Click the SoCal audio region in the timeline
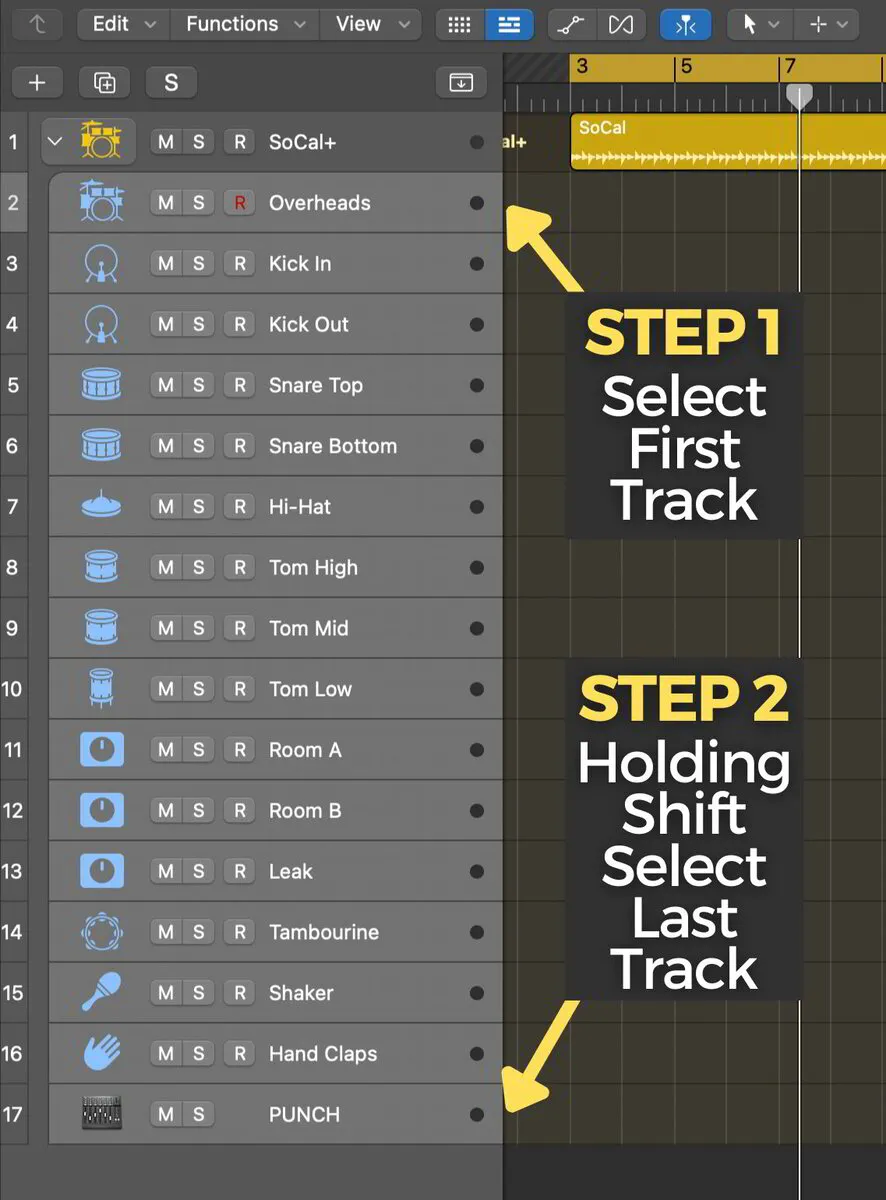 700,142
